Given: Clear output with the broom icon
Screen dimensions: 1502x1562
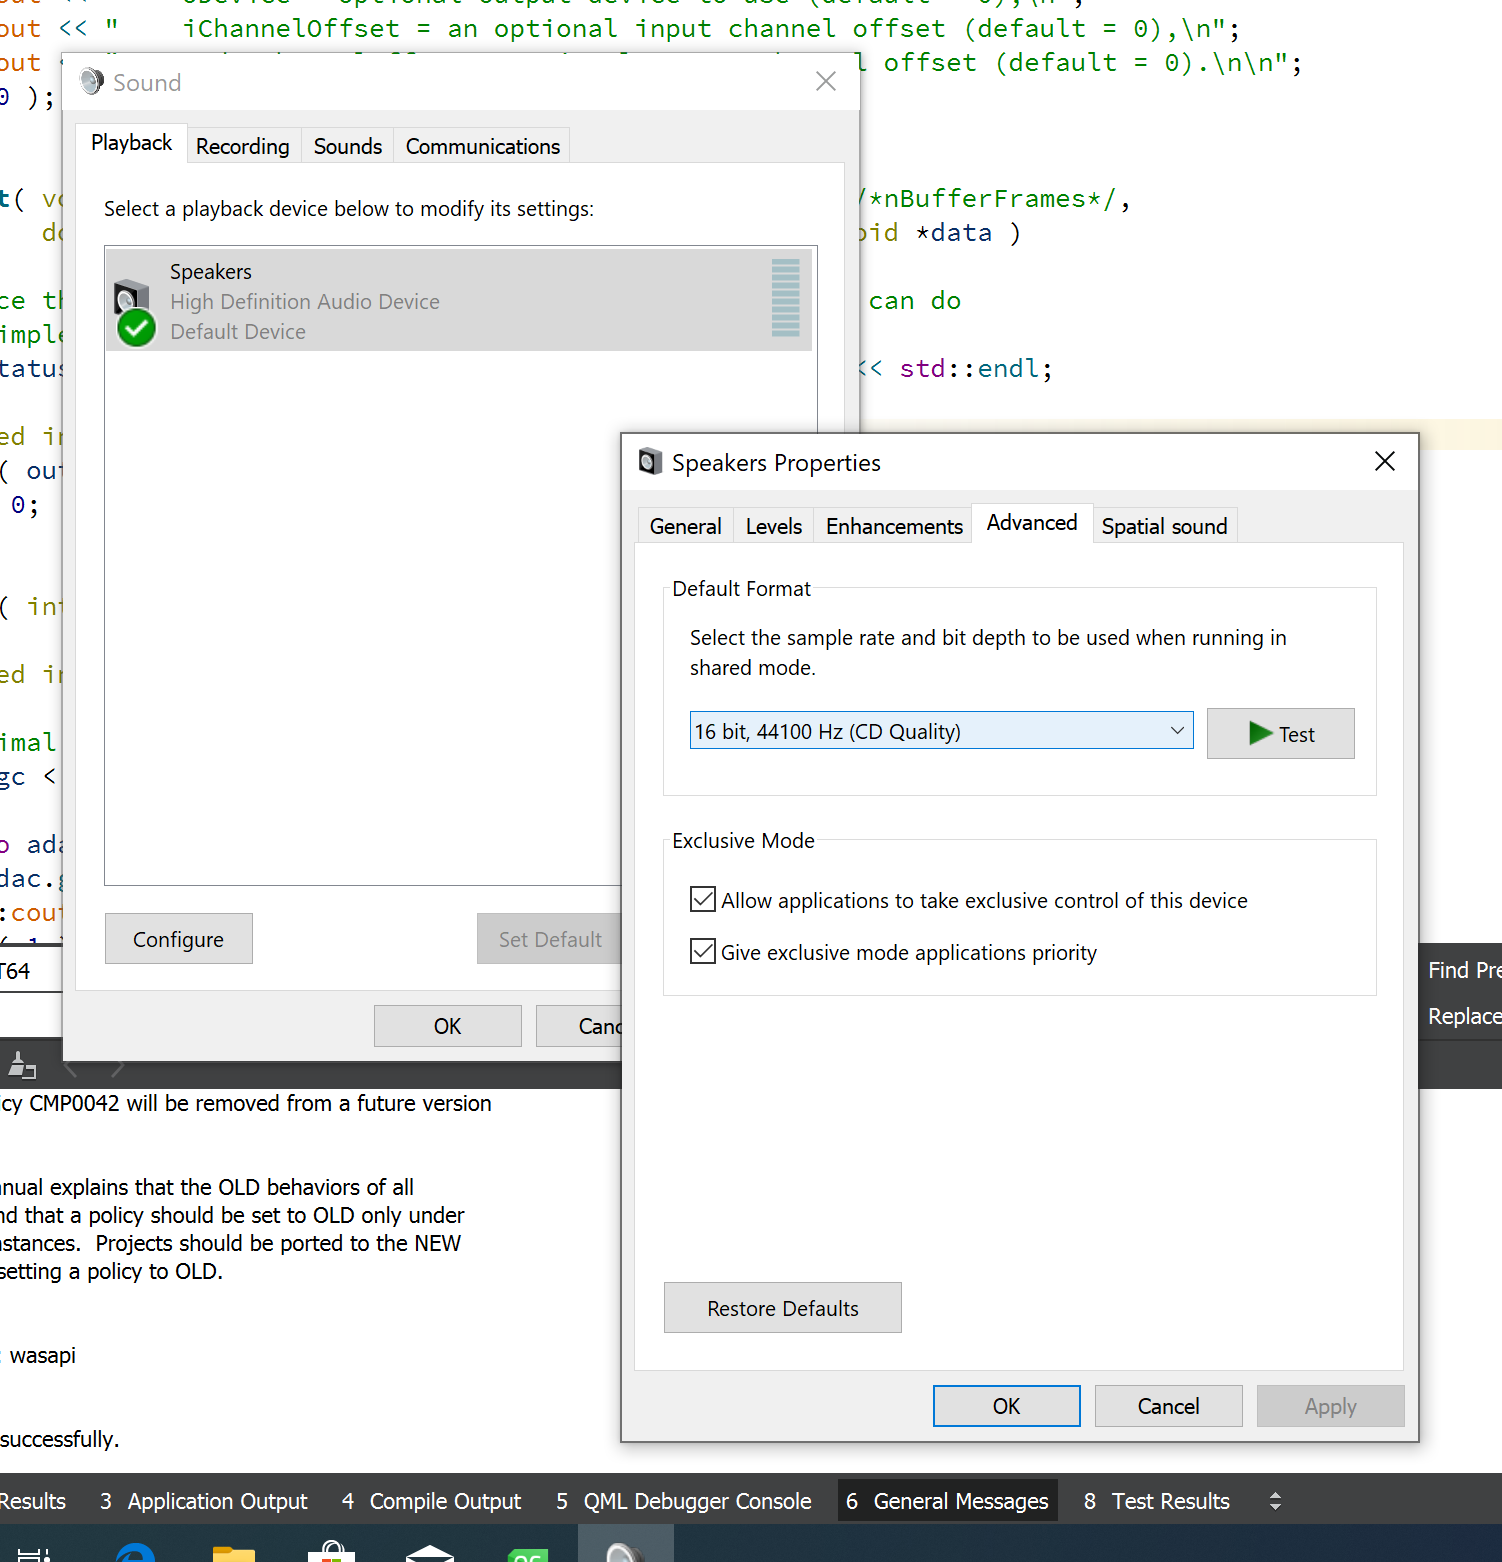Looking at the screenshot, I should (24, 1064).
